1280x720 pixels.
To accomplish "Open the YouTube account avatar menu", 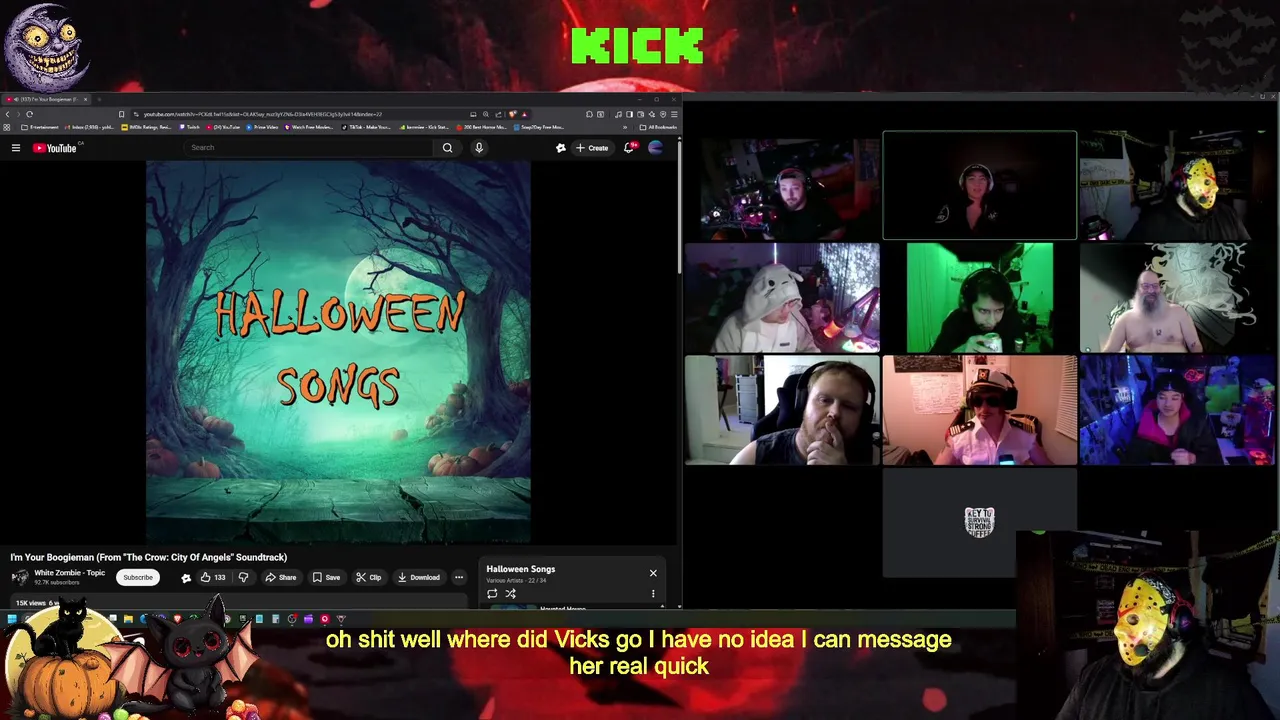I will (x=656, y=148).
